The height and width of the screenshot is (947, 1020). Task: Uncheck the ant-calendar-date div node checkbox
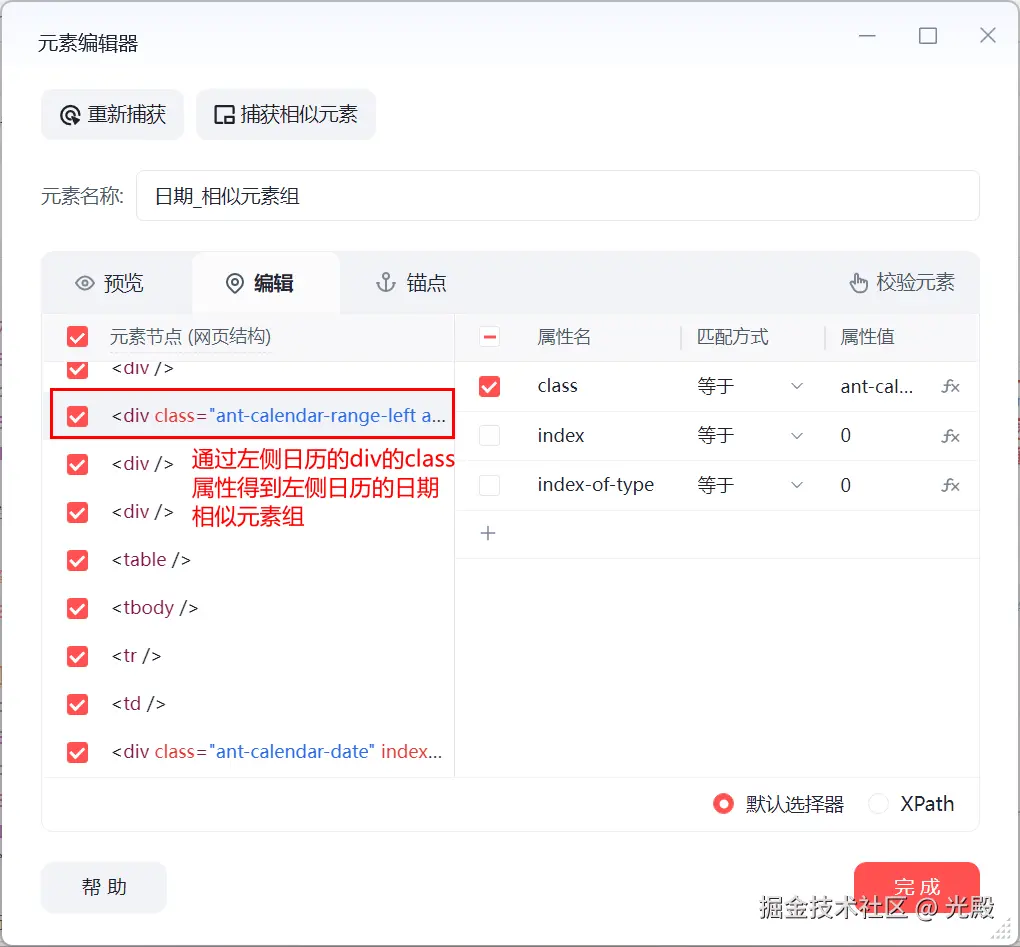(x=77, y=752)
